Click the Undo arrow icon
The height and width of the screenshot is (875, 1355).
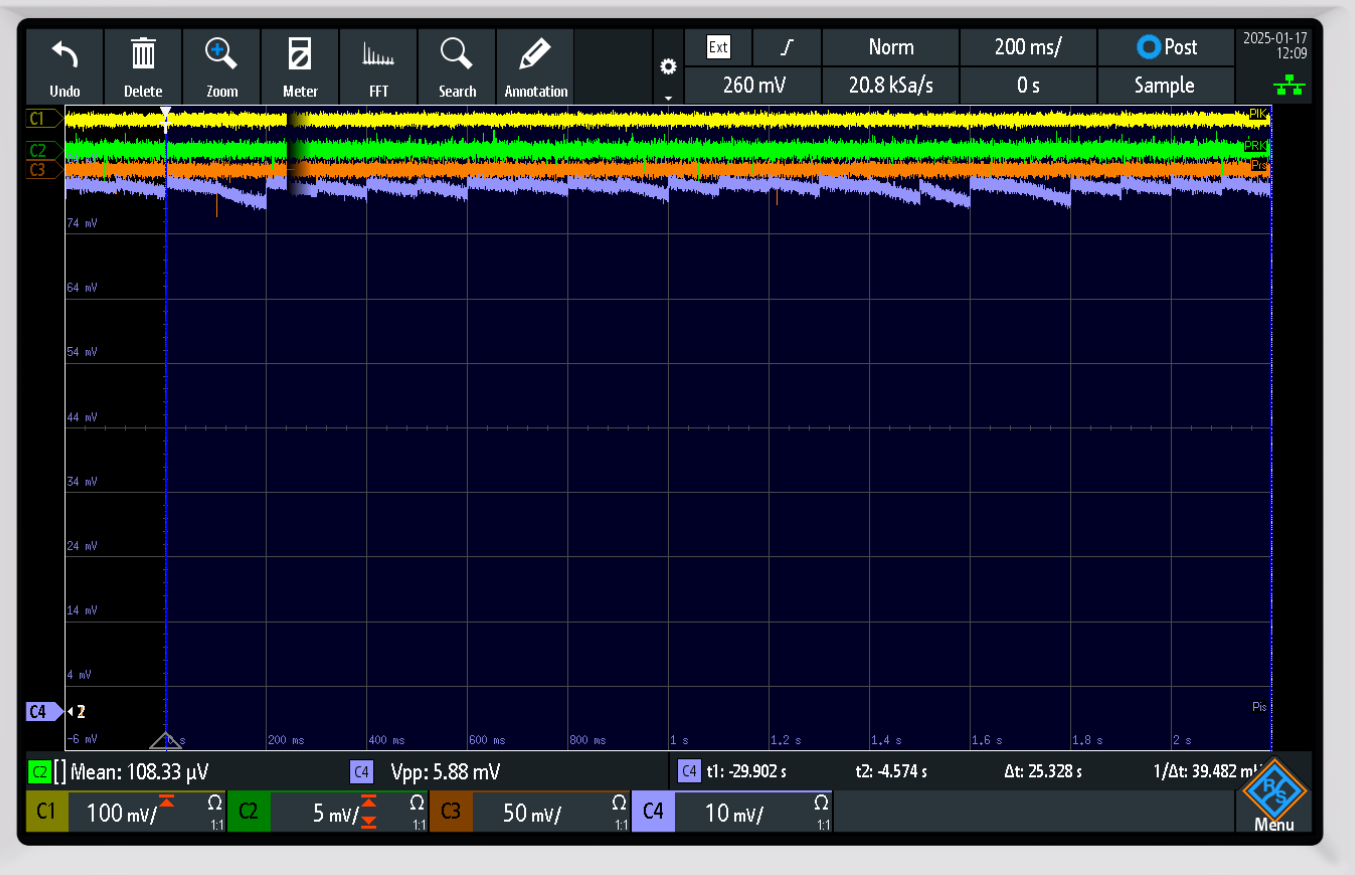(65, 55)
